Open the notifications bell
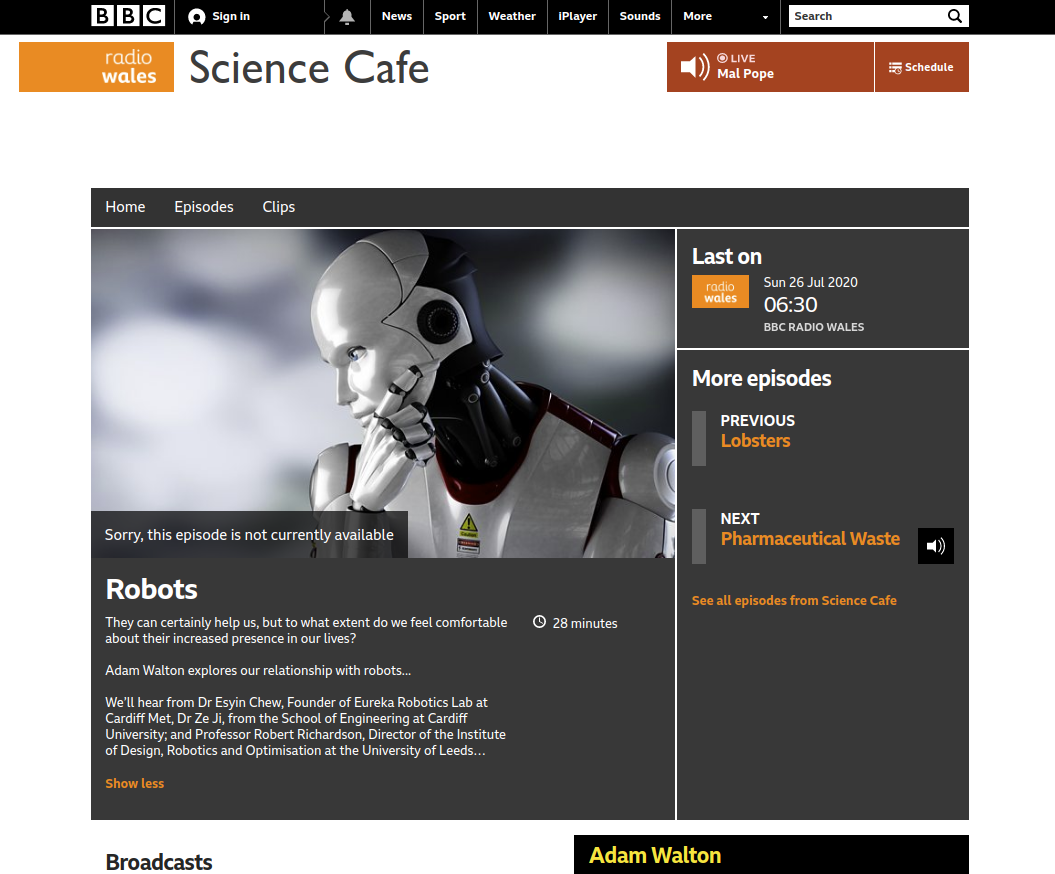1055x874 pixels. pyautogui.click(x=347, y=17)
